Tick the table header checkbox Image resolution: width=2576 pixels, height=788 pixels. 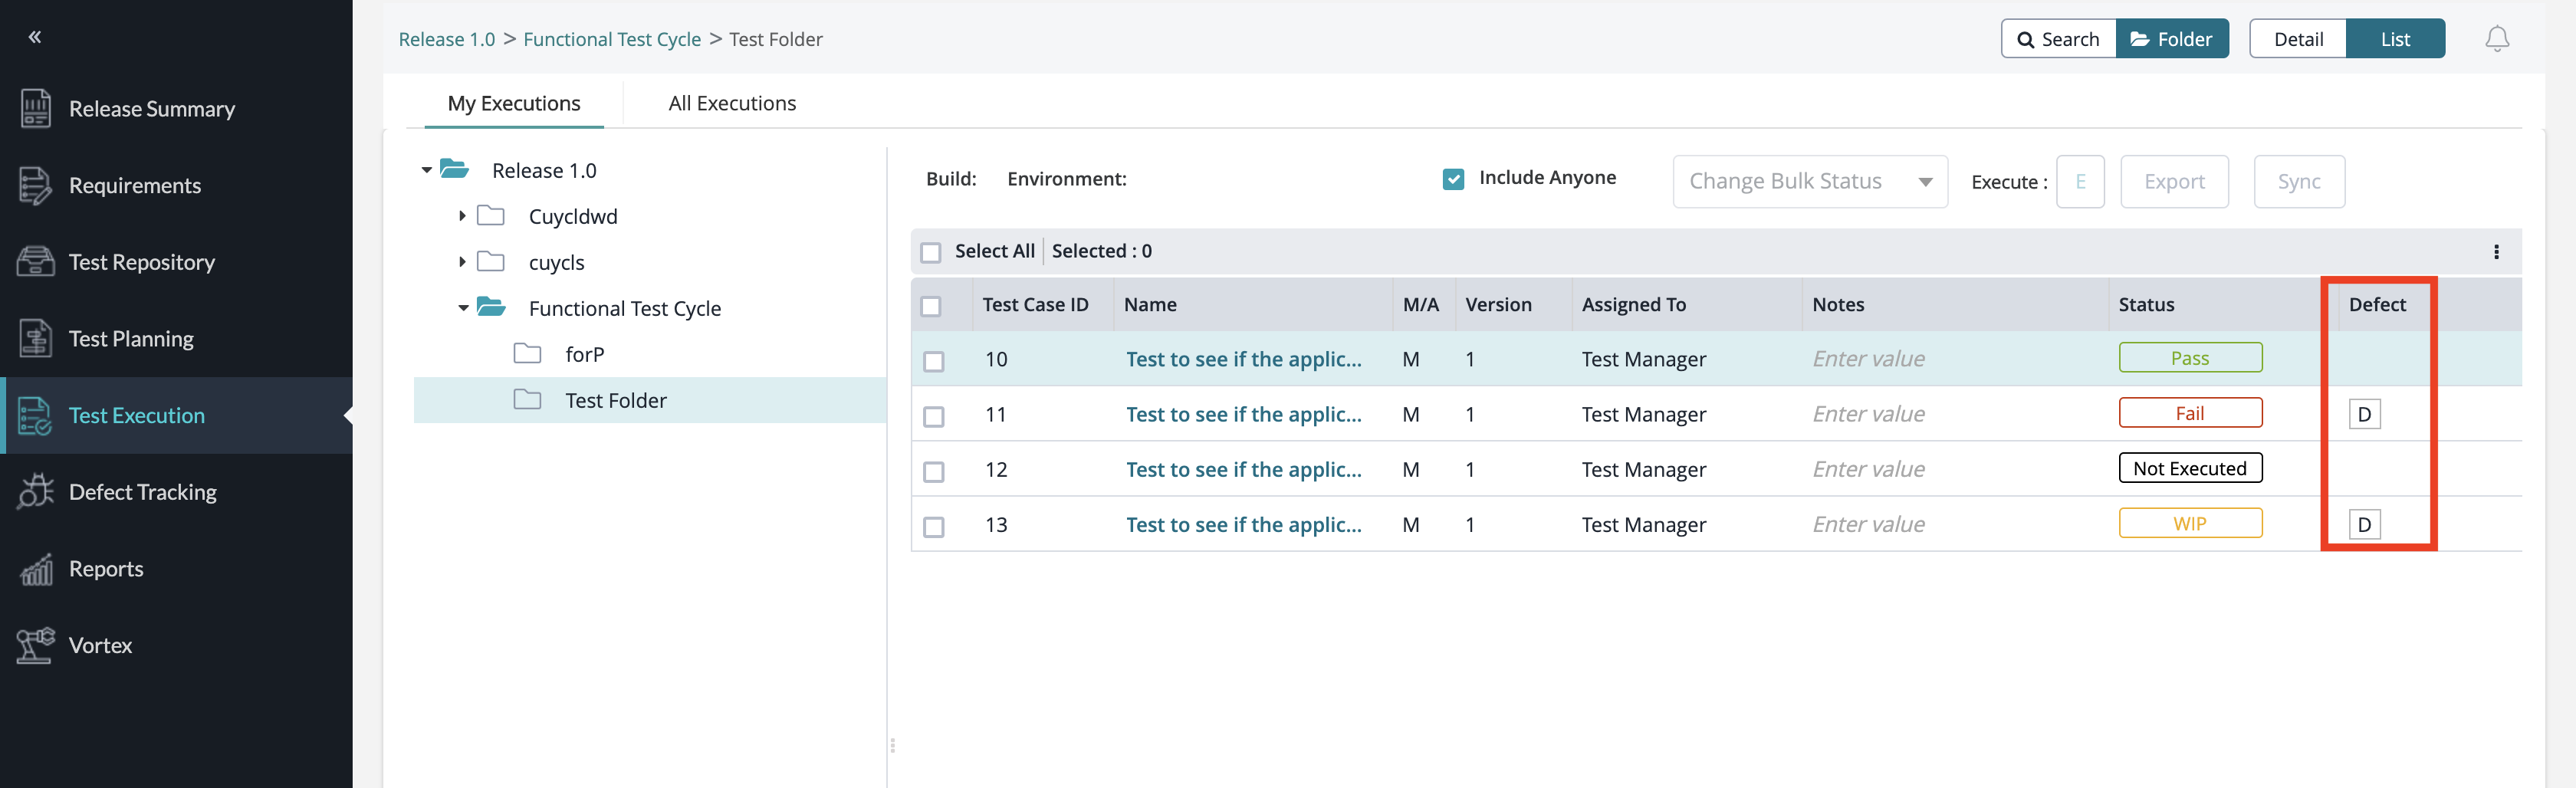tap(930, 306)
